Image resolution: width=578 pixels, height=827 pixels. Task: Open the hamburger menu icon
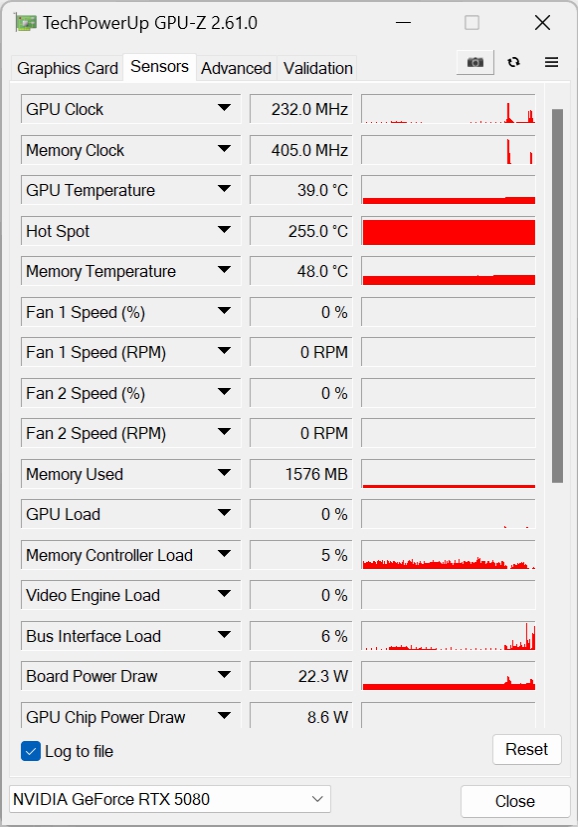tap(552, 63)
